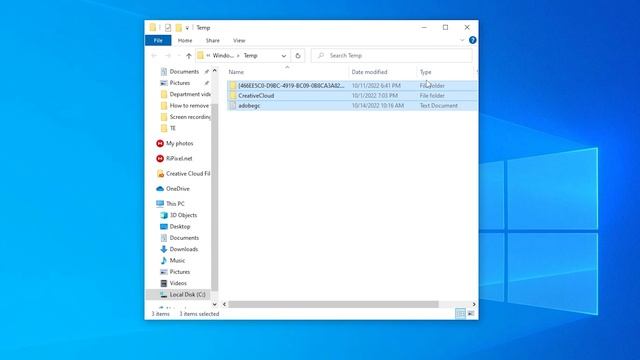640x360 pixels.
Task: Open recent locations dropdown arrow
Action: (178, 56)
